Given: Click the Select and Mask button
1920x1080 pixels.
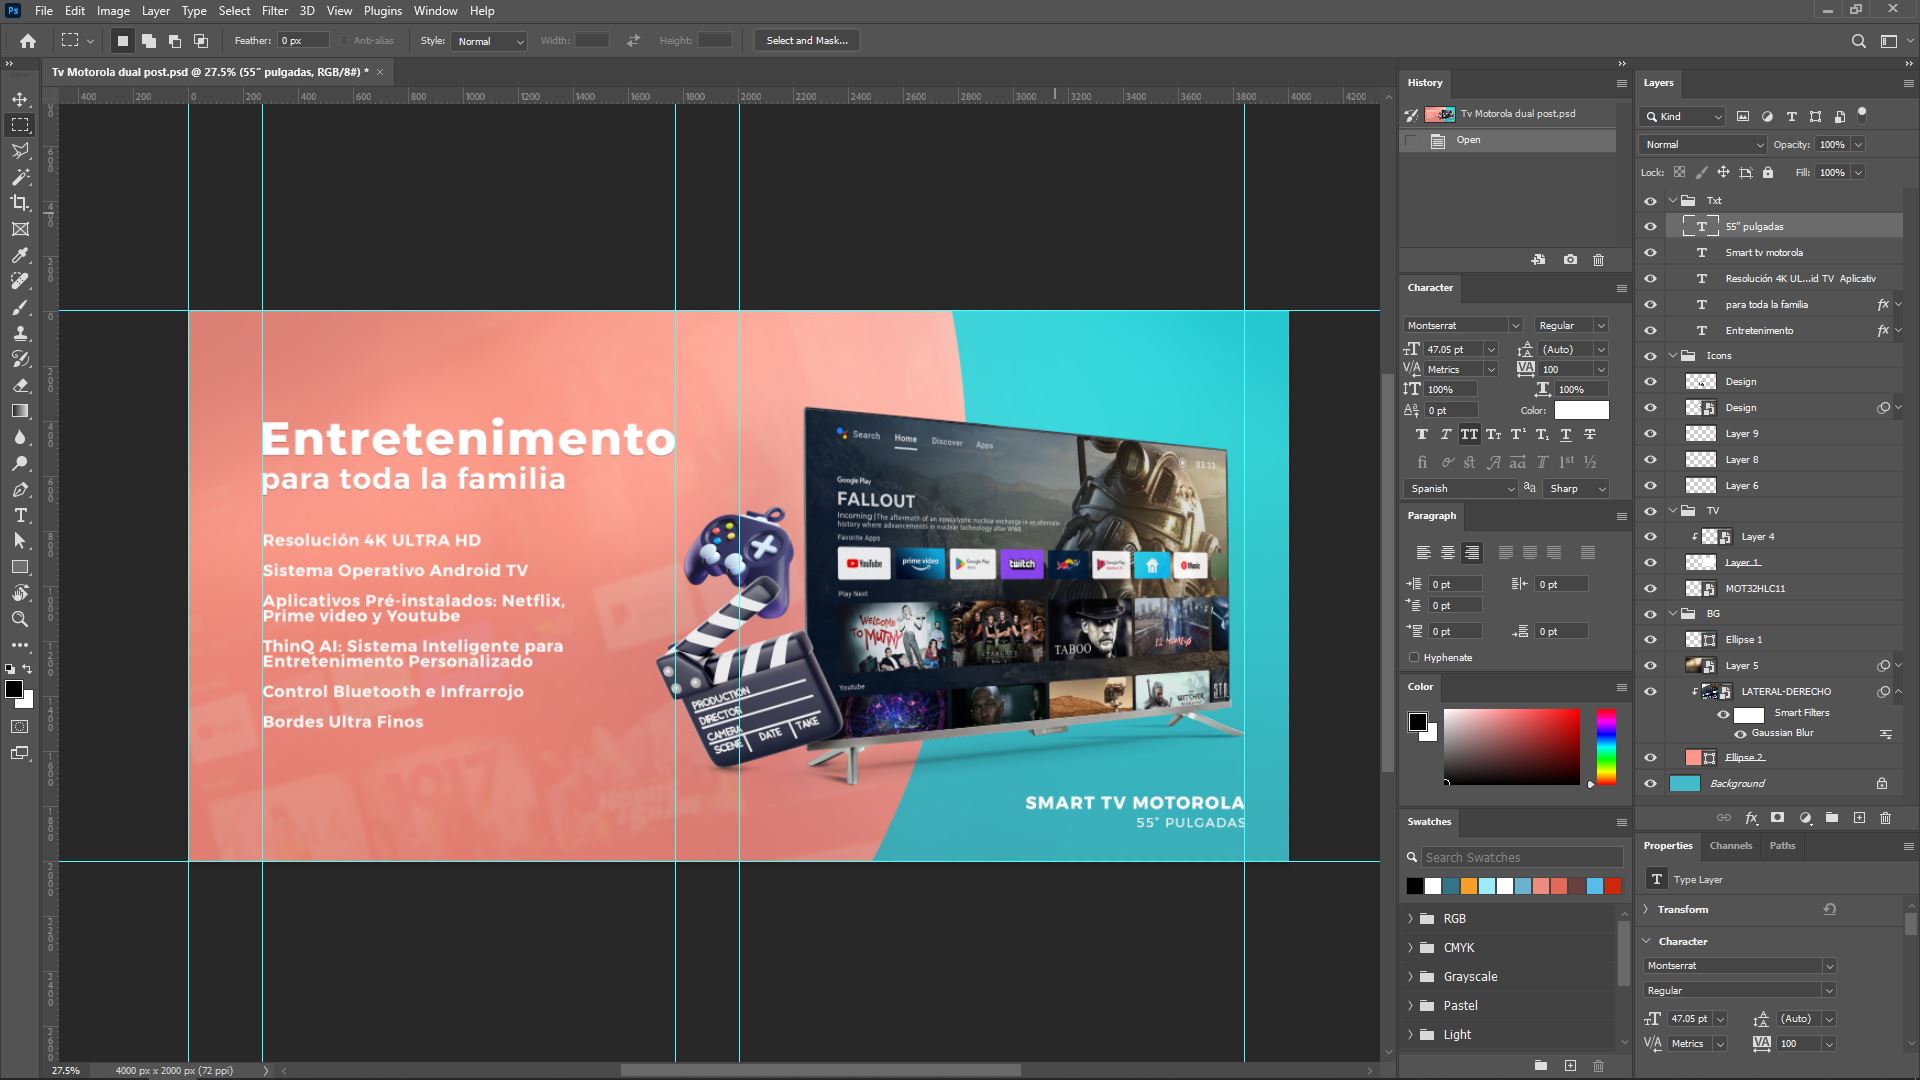Looking at the screenshot, I should tap(806, 41).
